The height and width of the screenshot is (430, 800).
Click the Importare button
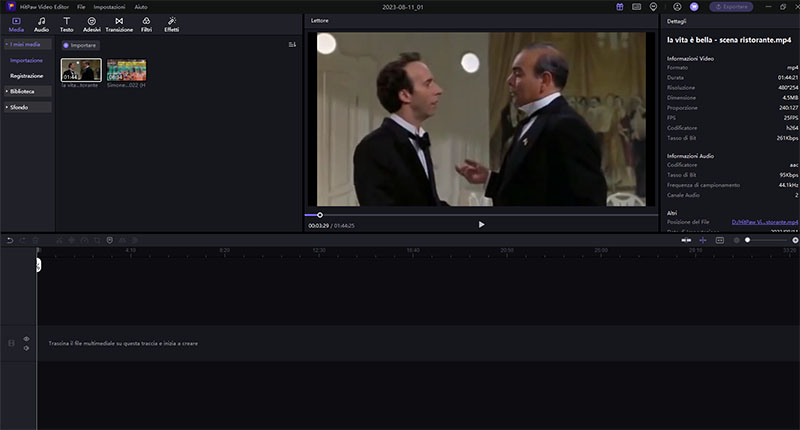(x=80, y=45)
